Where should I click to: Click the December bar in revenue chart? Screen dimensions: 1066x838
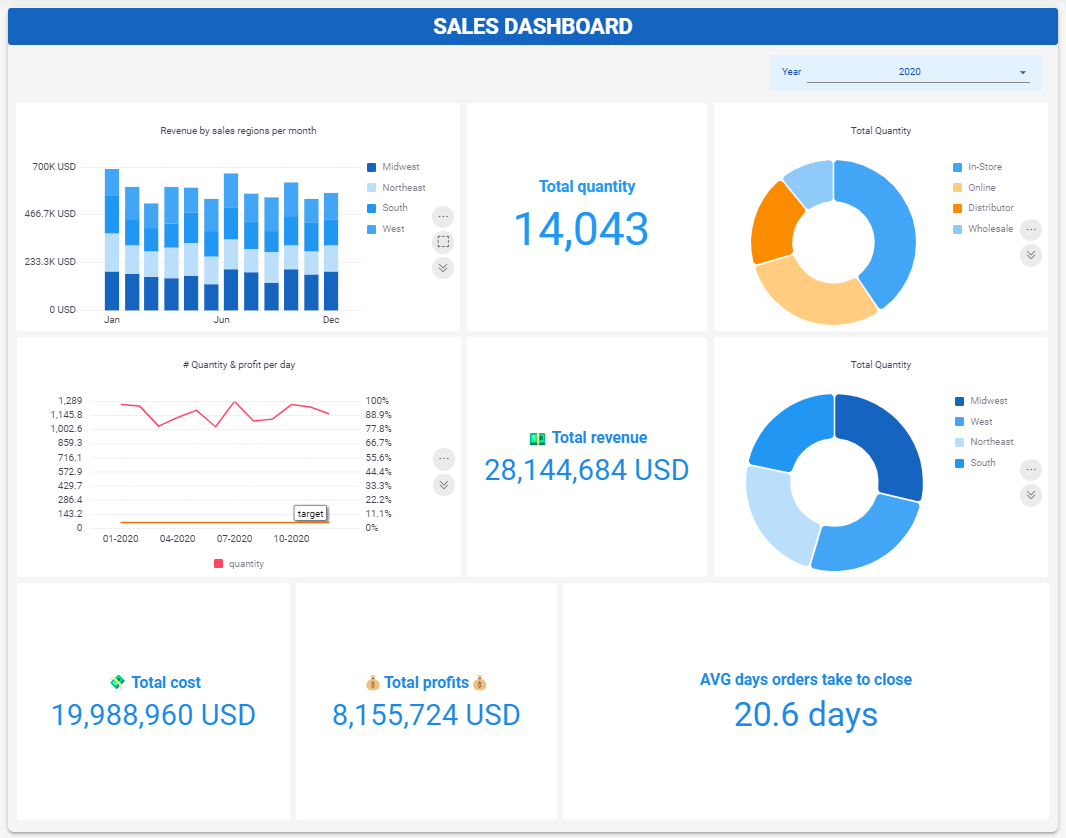coord(331,251)
